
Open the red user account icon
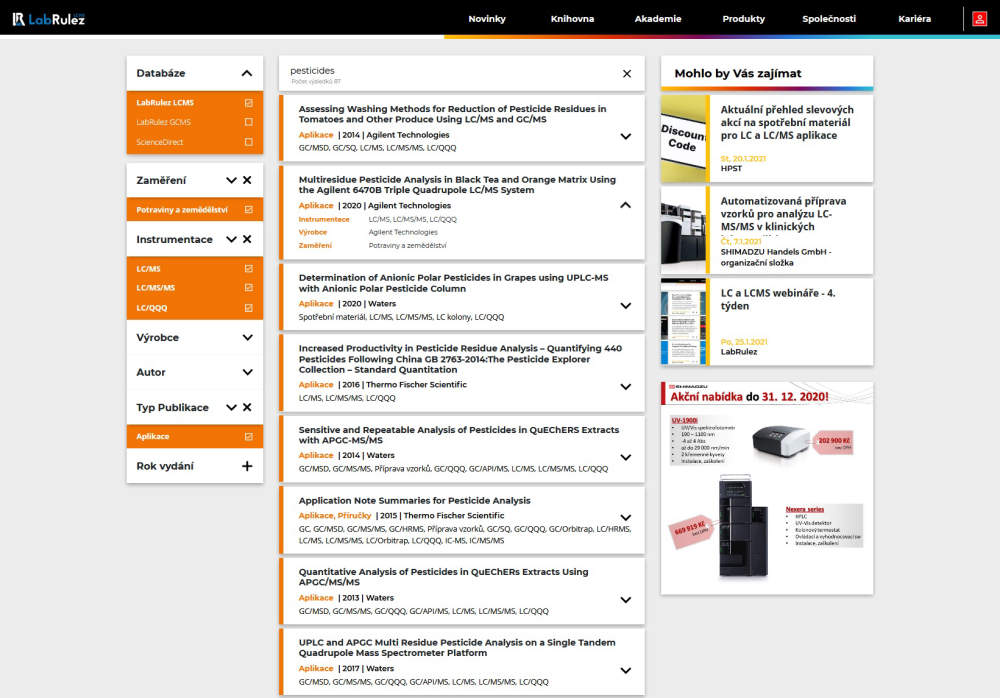[x=979, y=19]
